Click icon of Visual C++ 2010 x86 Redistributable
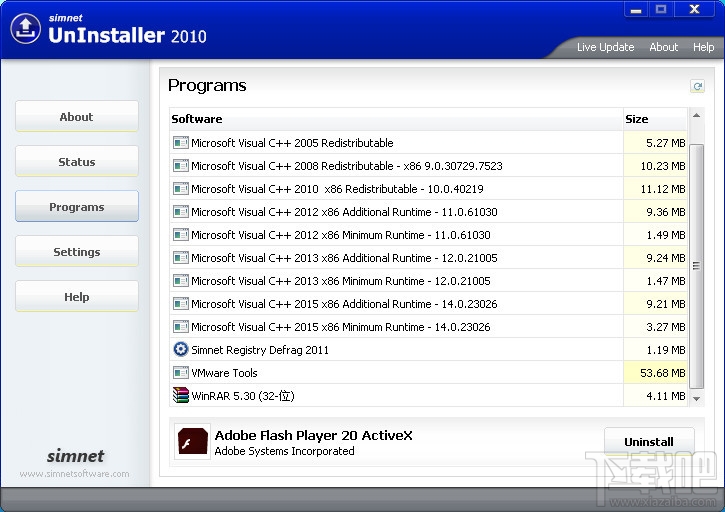Viewport: 725px width, 512px height. [x=181, y=189]
